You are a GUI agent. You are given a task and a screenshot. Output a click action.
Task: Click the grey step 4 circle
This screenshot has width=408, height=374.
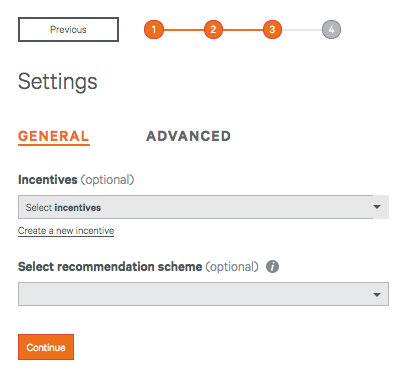[331, 30]
